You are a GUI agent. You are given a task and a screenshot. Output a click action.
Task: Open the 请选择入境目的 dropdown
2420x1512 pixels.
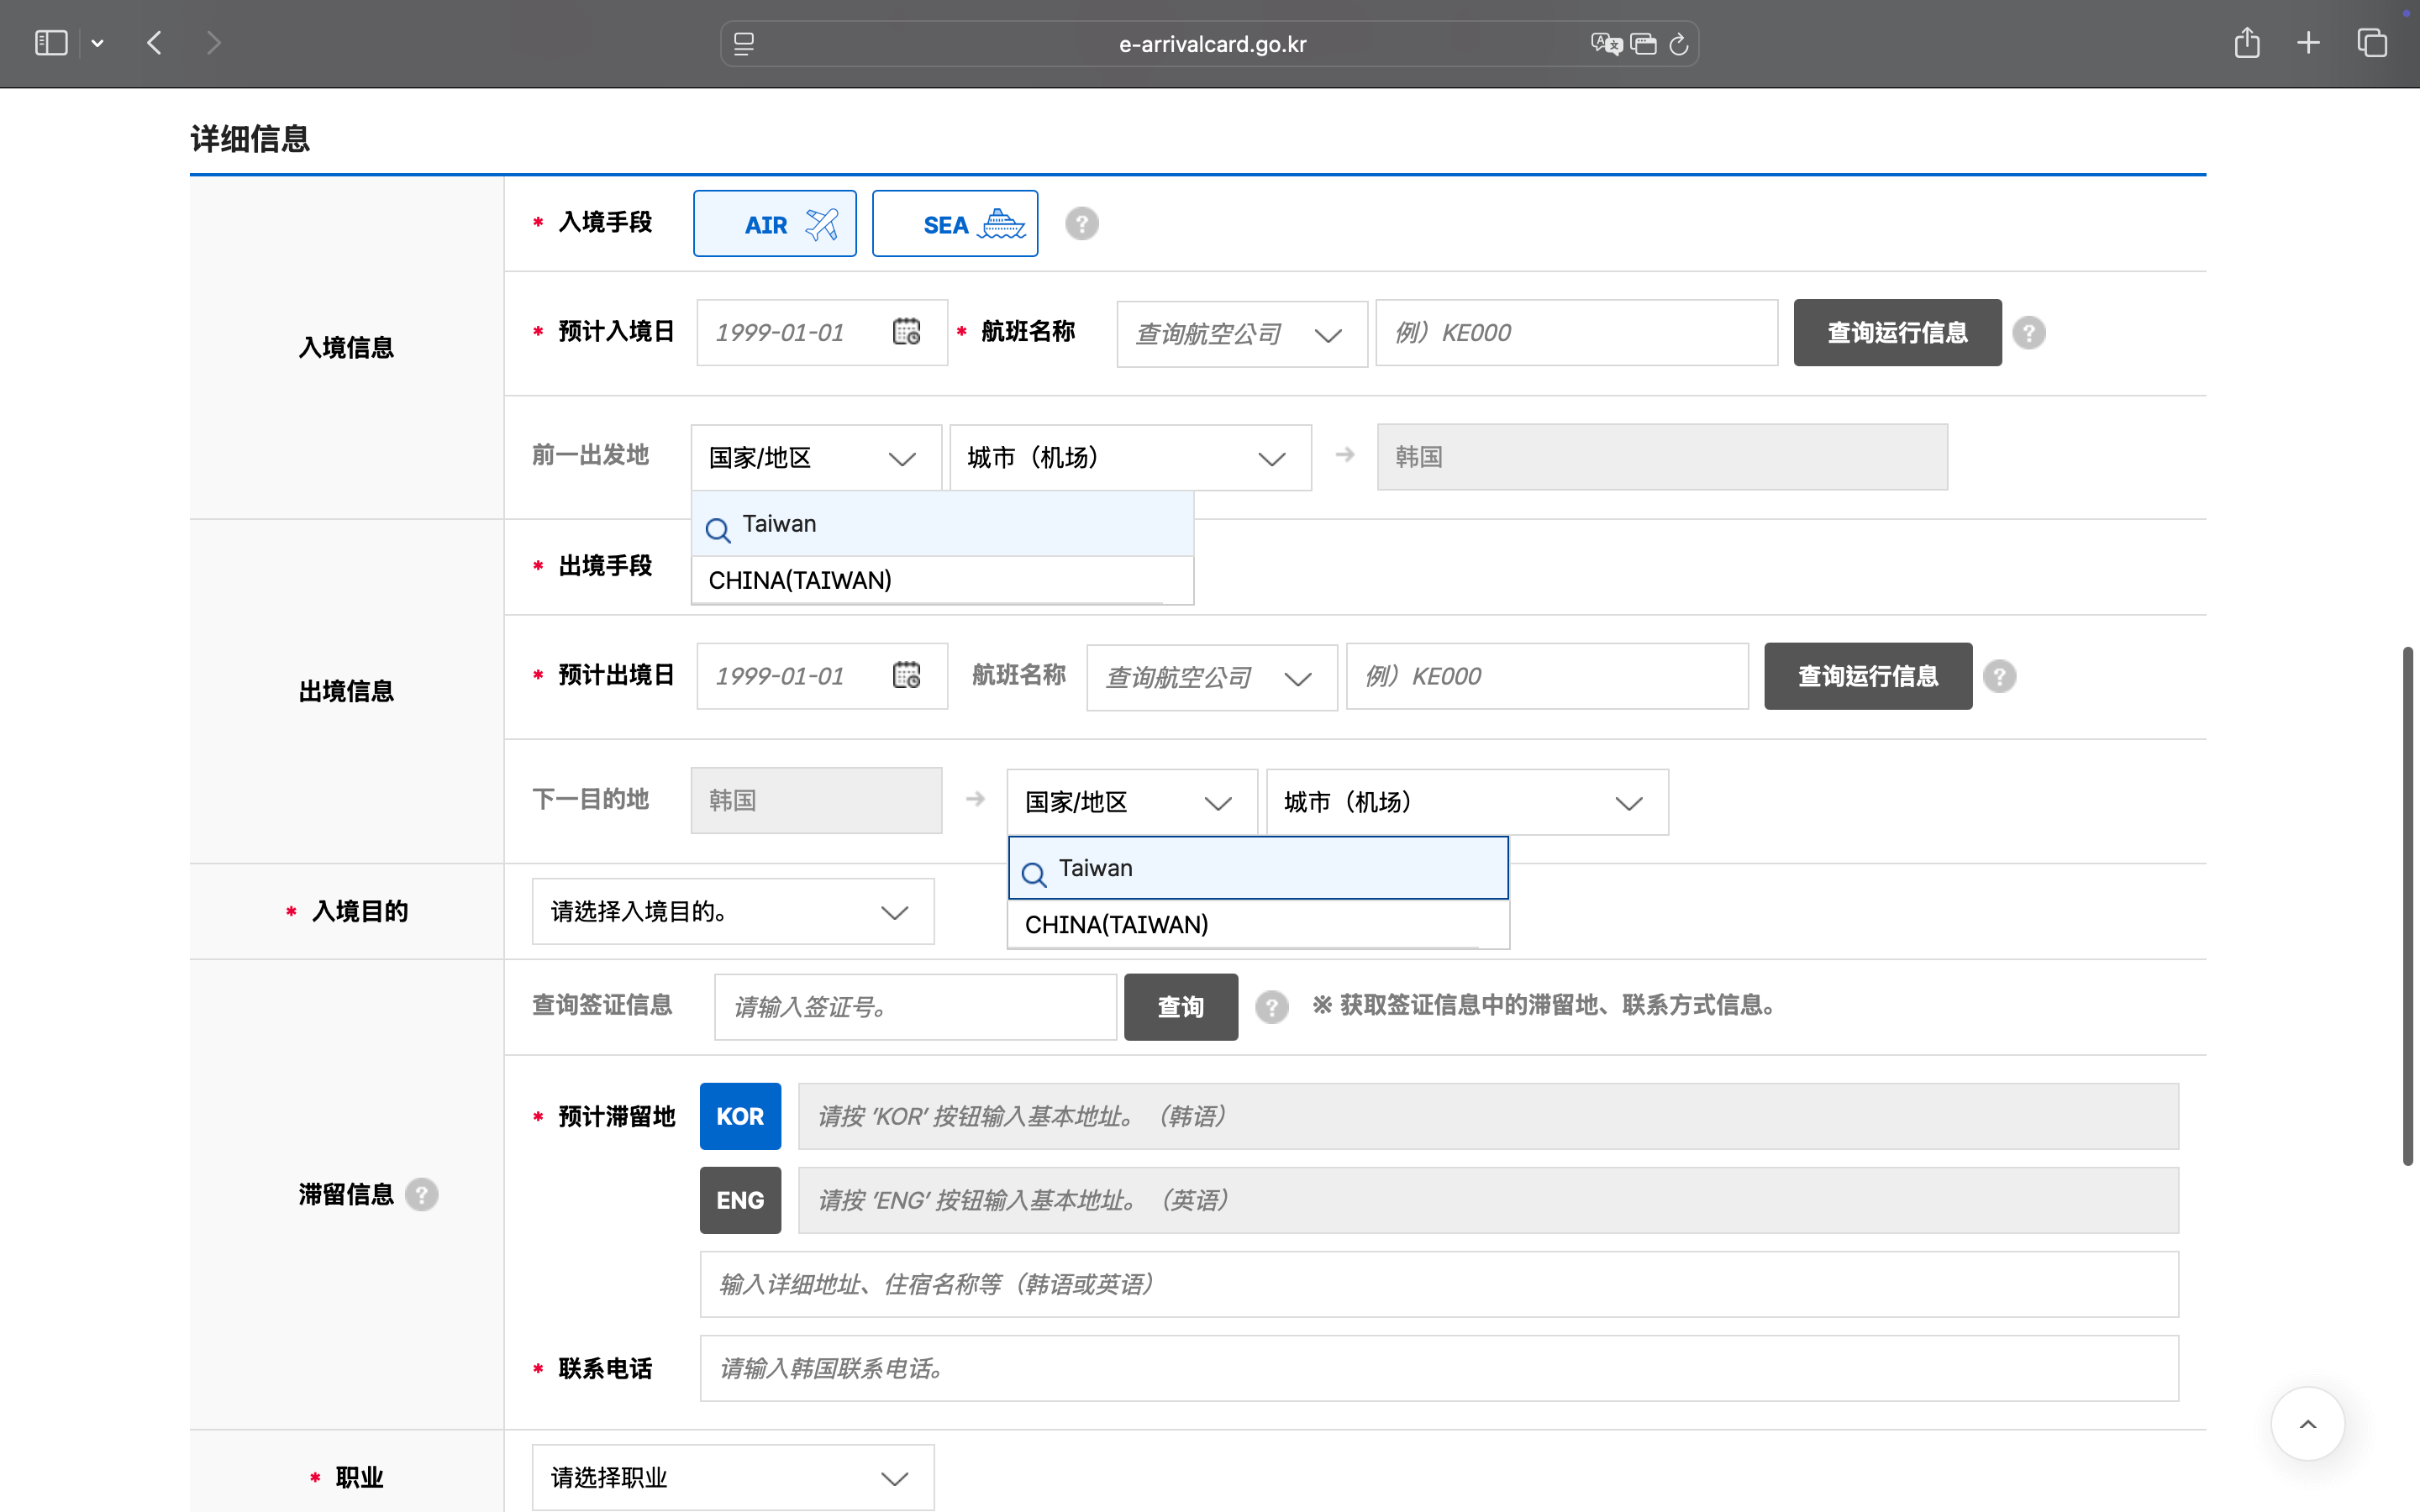coord(732,911)
